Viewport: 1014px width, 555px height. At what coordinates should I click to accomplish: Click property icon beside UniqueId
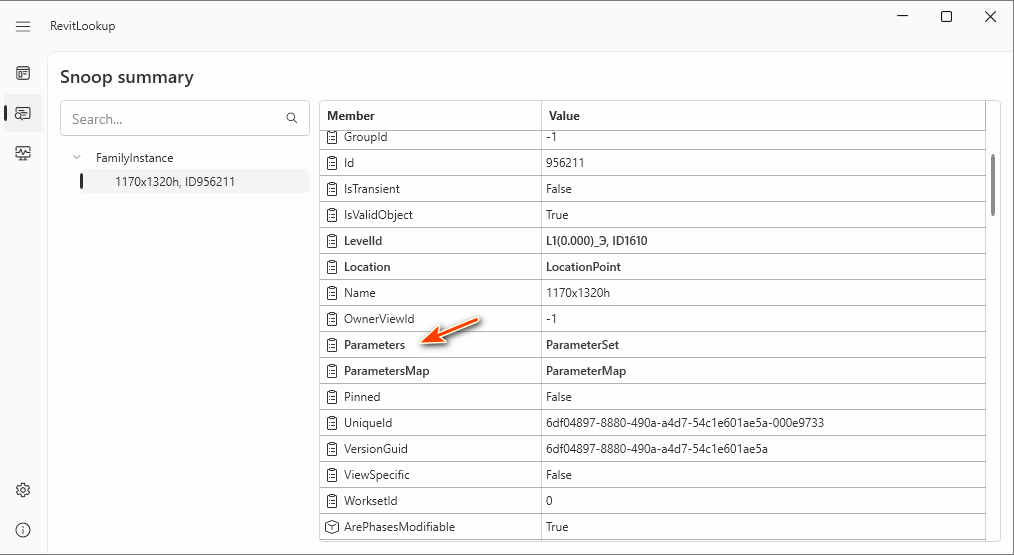pyautogui.click(x=332, y=423)
